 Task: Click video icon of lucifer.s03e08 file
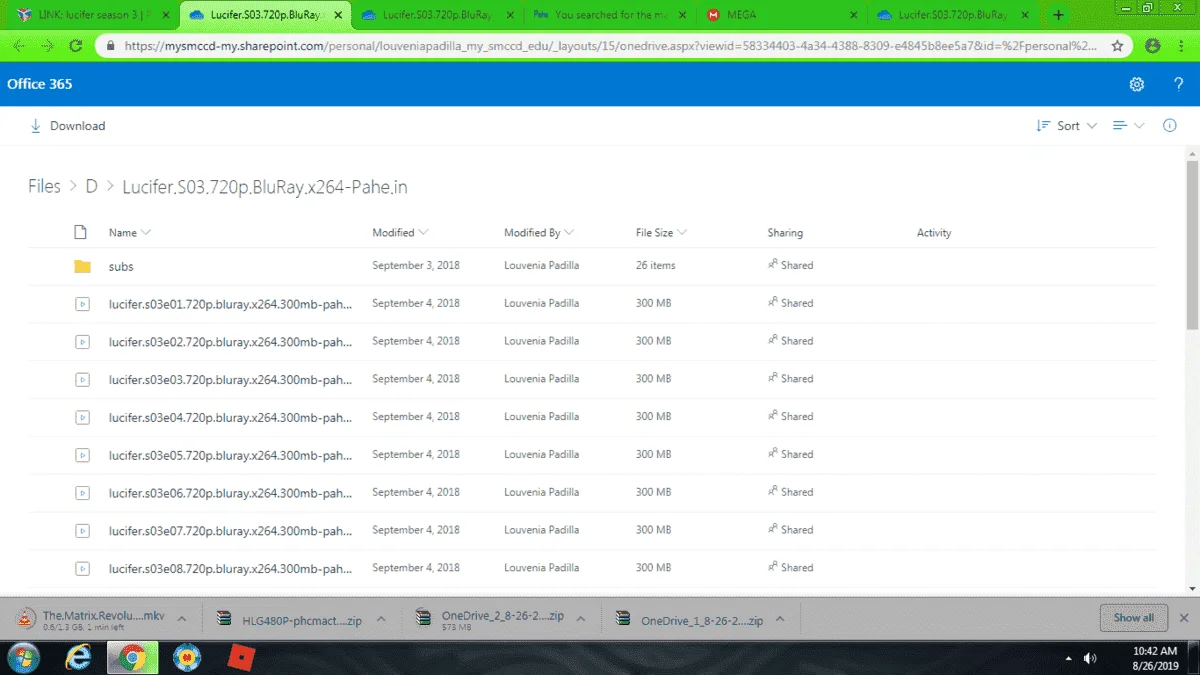point(82,568)
